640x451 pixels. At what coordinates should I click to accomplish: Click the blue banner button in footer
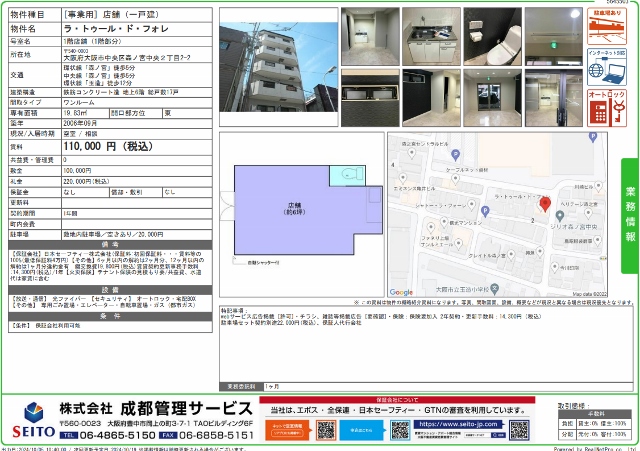pos(361,430)
